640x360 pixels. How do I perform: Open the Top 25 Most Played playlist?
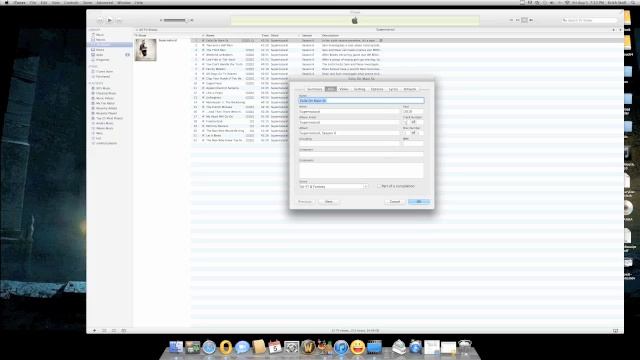[x=109, y=118]
